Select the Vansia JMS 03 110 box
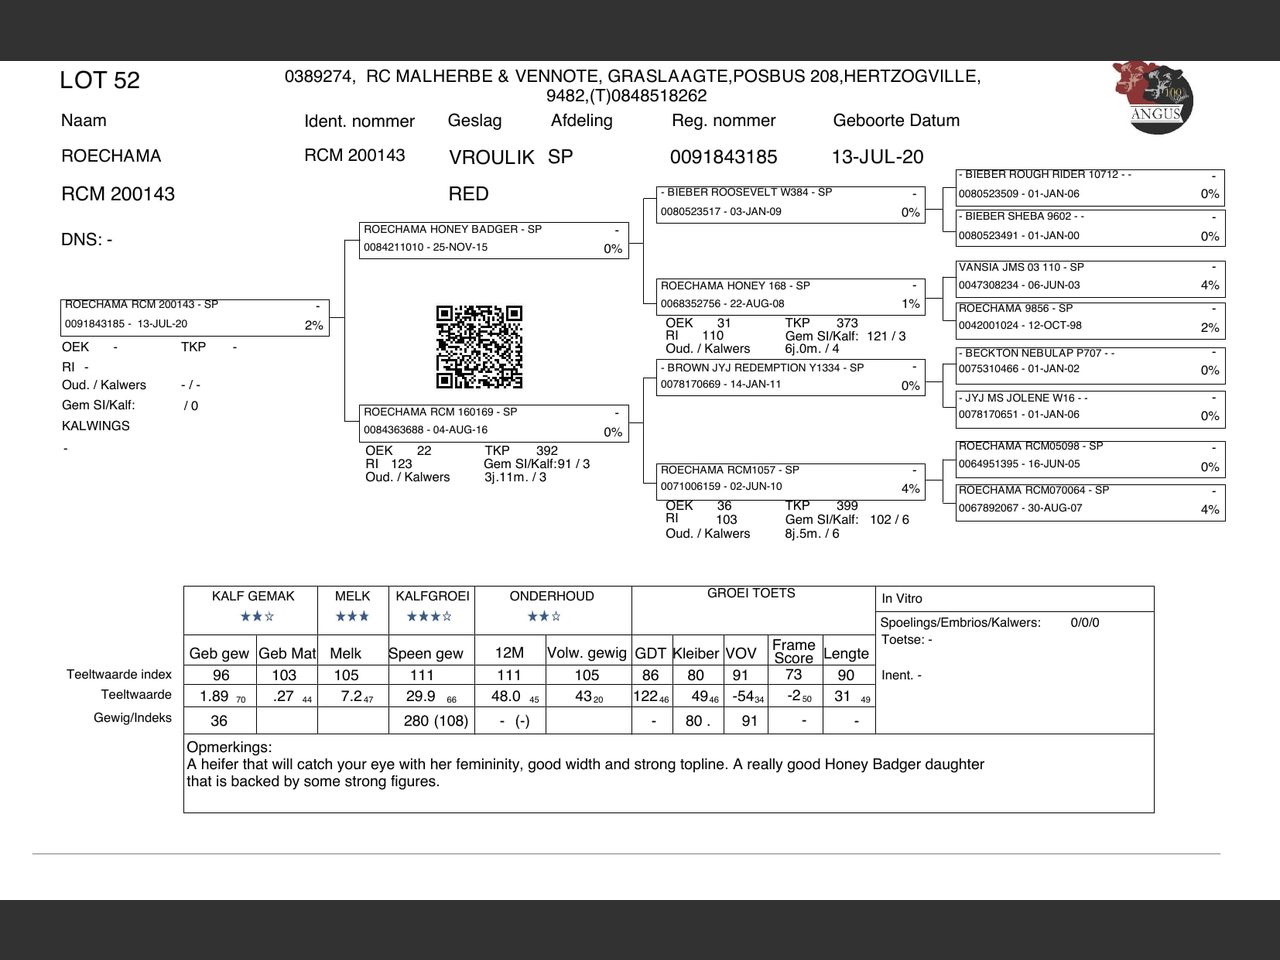Viewport: 1280px width, 960px height. click(1089, 277)
